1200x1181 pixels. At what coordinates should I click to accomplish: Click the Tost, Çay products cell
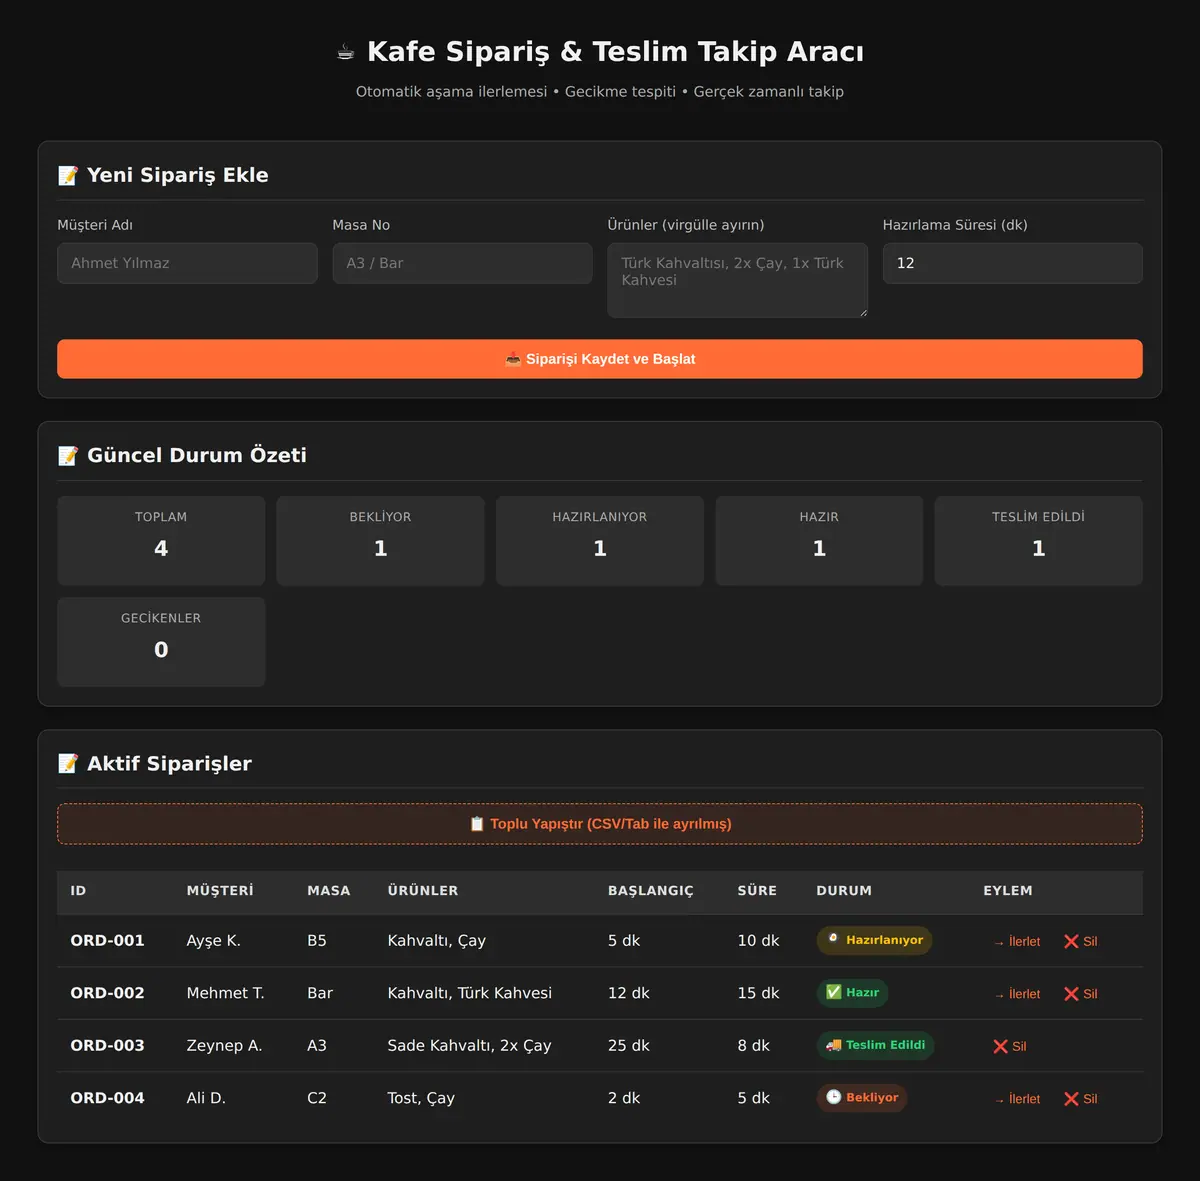pos(421,1098)
